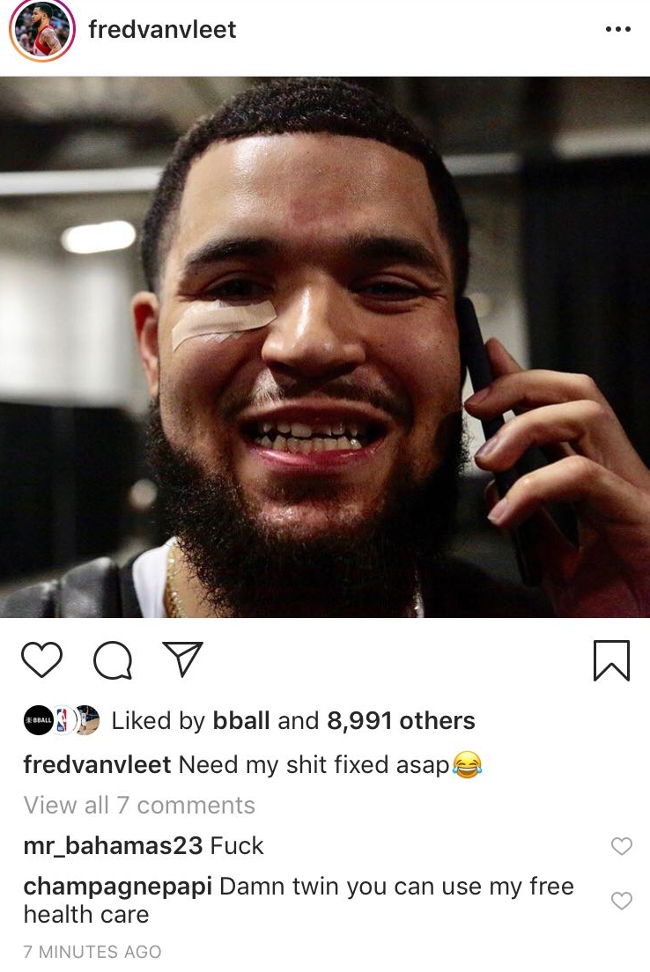The height and width of the screenshot is (972, 650).
Task: Open the comment bubble icon
Action: (x=112, y=660)
